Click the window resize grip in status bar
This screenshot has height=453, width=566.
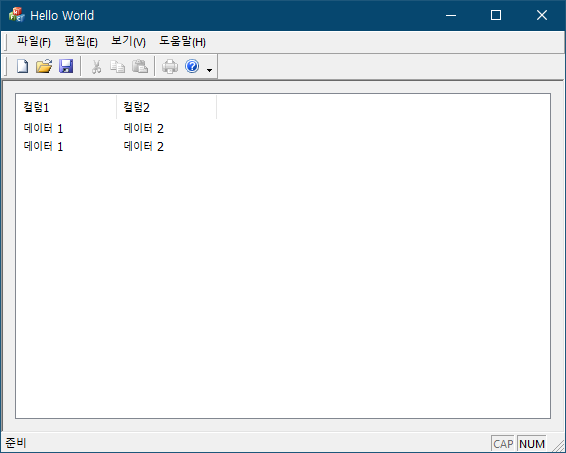click(559, 445)
